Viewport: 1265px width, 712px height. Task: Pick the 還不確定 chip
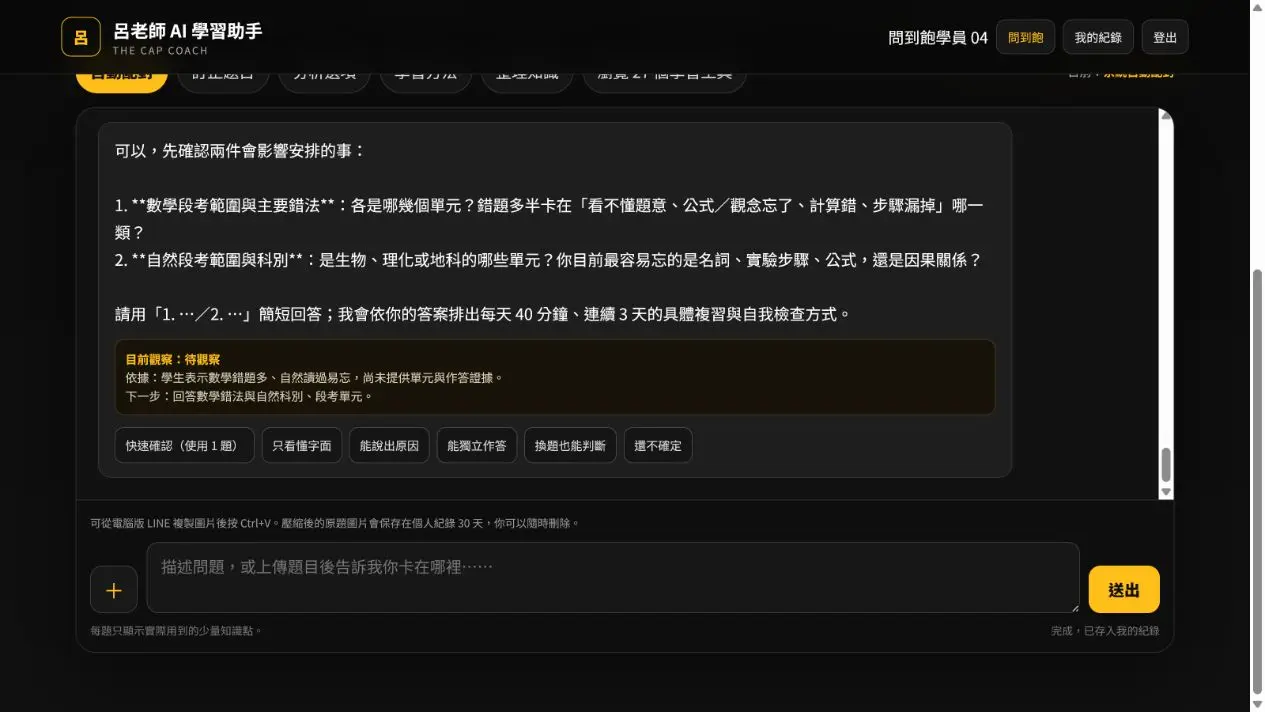click(658, 446)
